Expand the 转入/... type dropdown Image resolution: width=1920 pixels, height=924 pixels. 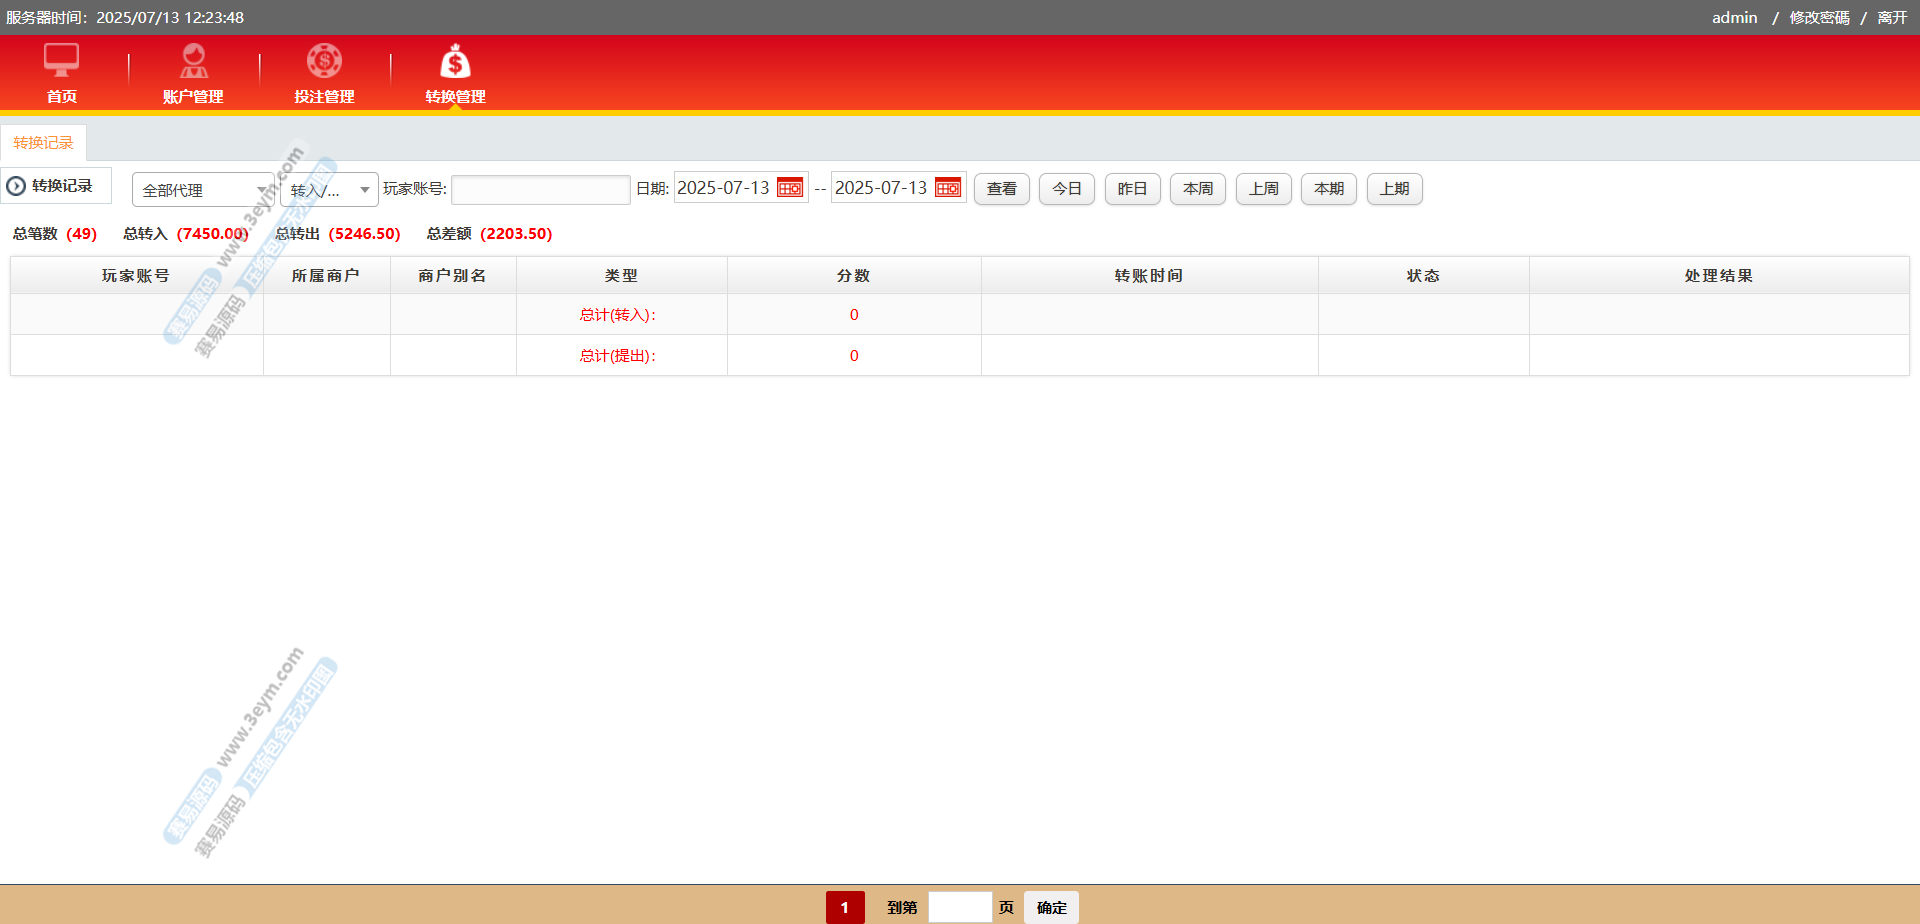(329, 190)
